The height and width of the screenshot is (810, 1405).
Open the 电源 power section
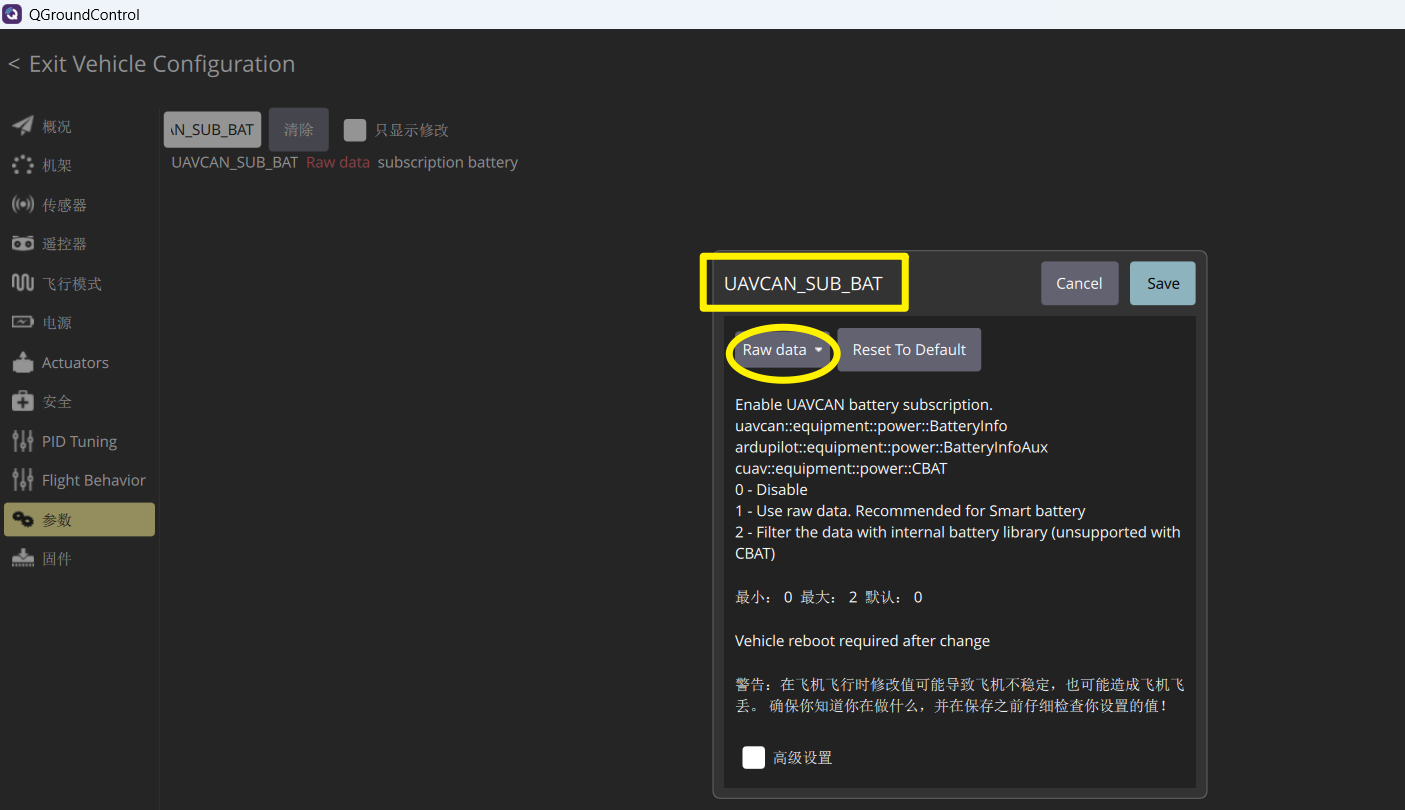tap(78, 323)
